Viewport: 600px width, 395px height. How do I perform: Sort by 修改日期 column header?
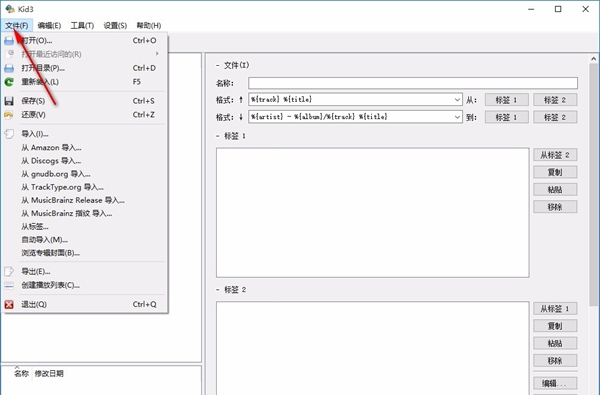coord(49,374)
